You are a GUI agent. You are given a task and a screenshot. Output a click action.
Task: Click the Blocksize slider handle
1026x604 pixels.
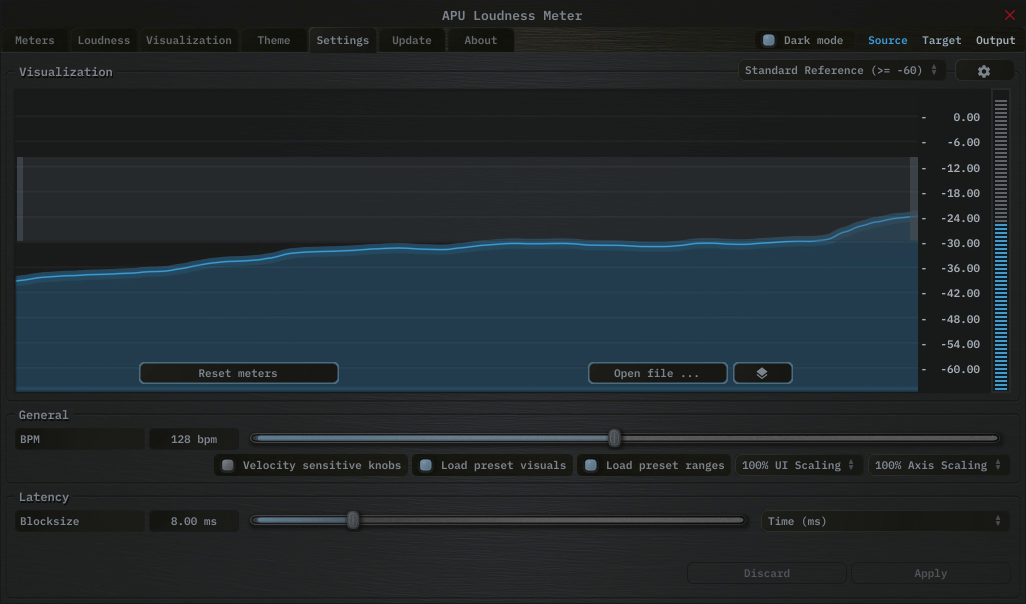[353, 520]
